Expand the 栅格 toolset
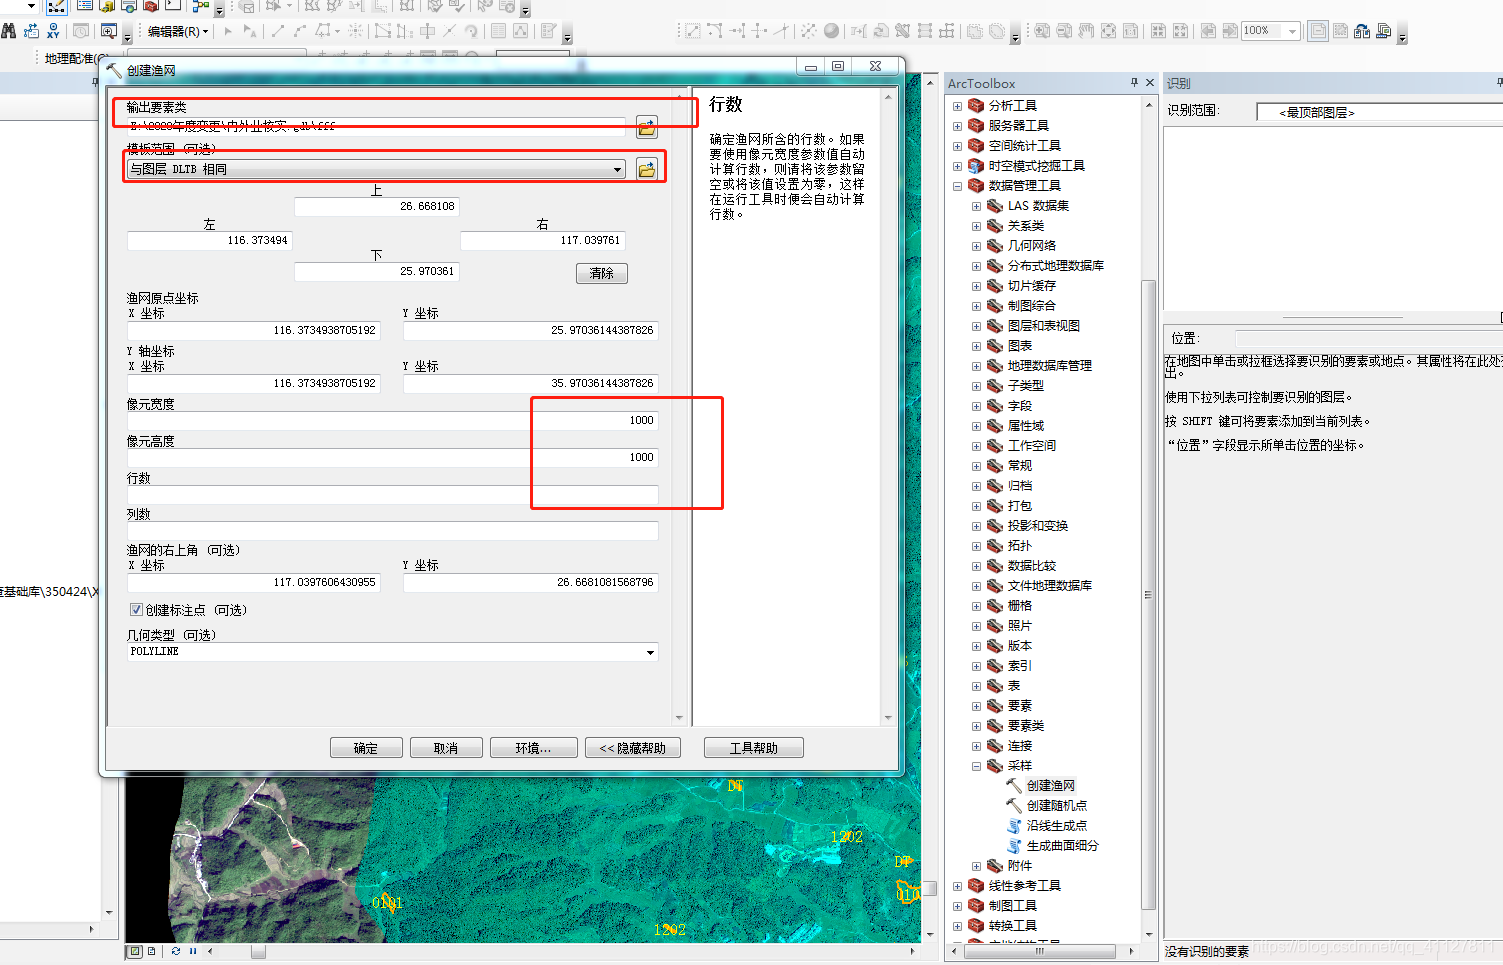Viewport: 1503px width, 965px height. point(976,606)
